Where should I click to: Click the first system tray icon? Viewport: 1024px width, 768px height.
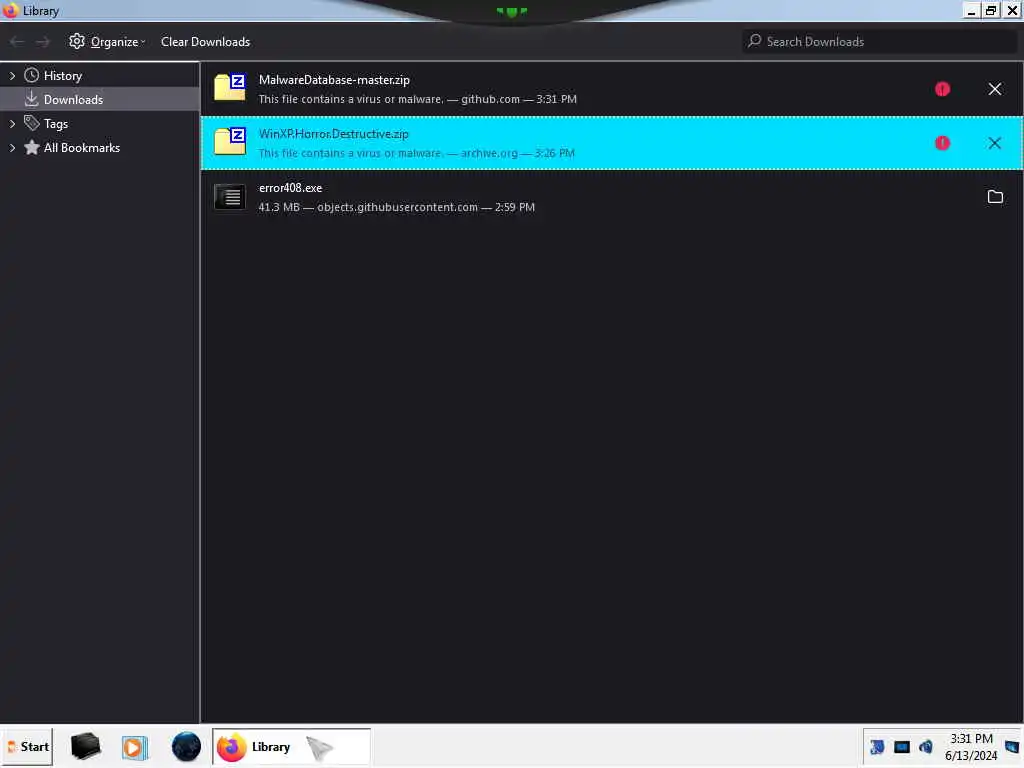click(x=877, y=746)
